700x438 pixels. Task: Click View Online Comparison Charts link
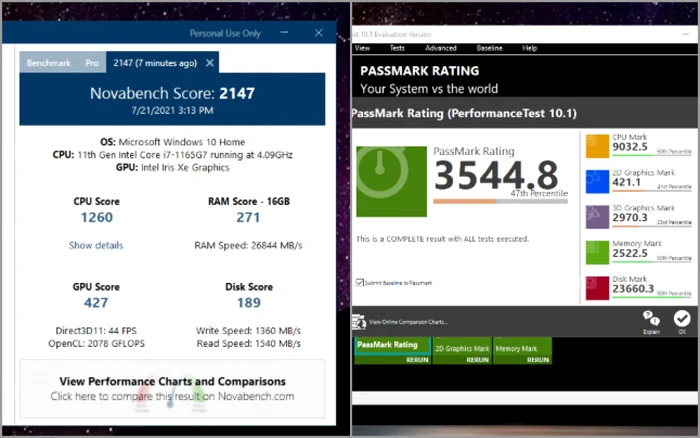408,322
